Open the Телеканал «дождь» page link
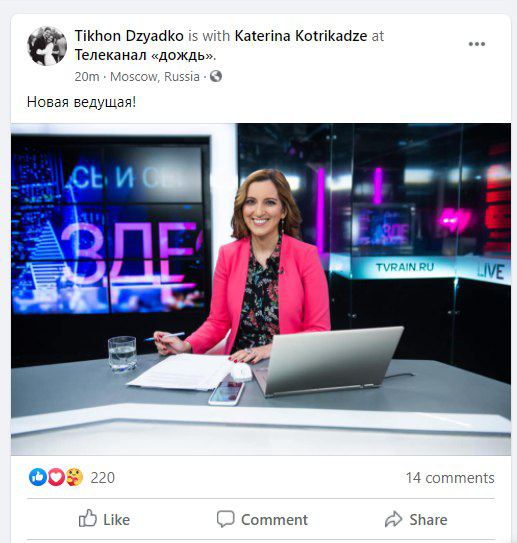The width and height of the screenshot is (517, 543). [145, 55]
